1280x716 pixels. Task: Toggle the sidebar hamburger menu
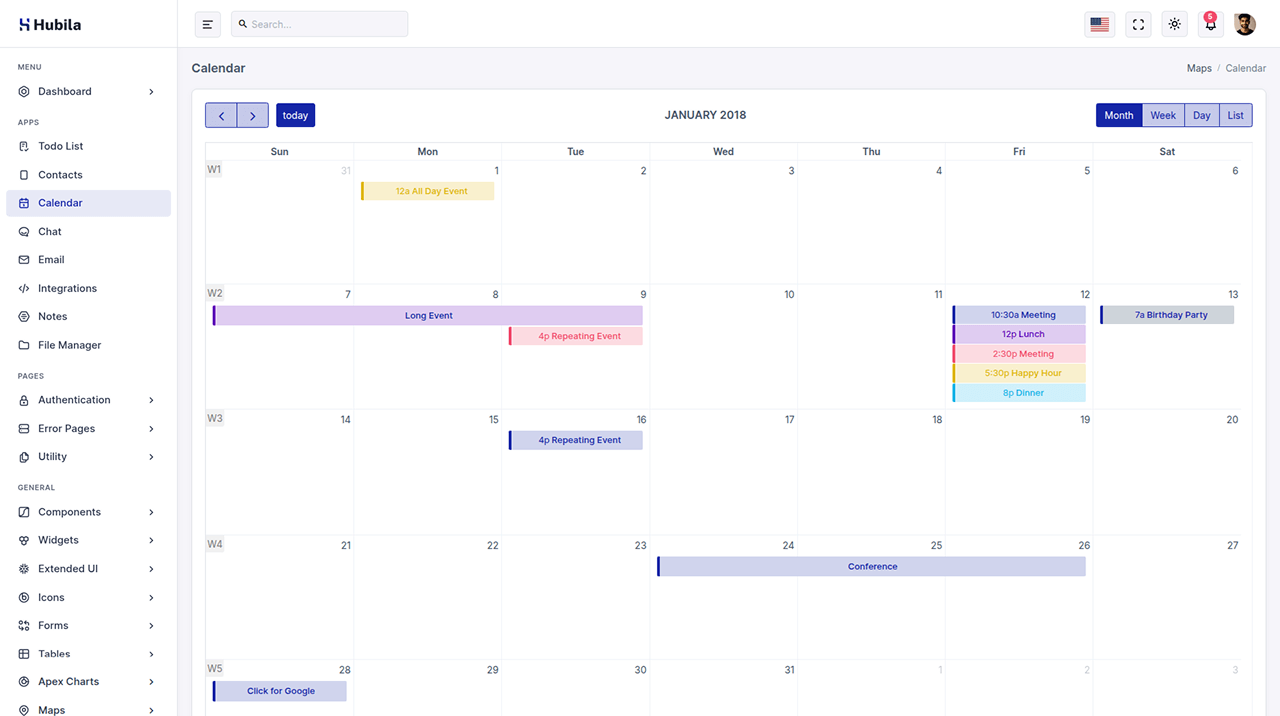(x=208, y=24)
